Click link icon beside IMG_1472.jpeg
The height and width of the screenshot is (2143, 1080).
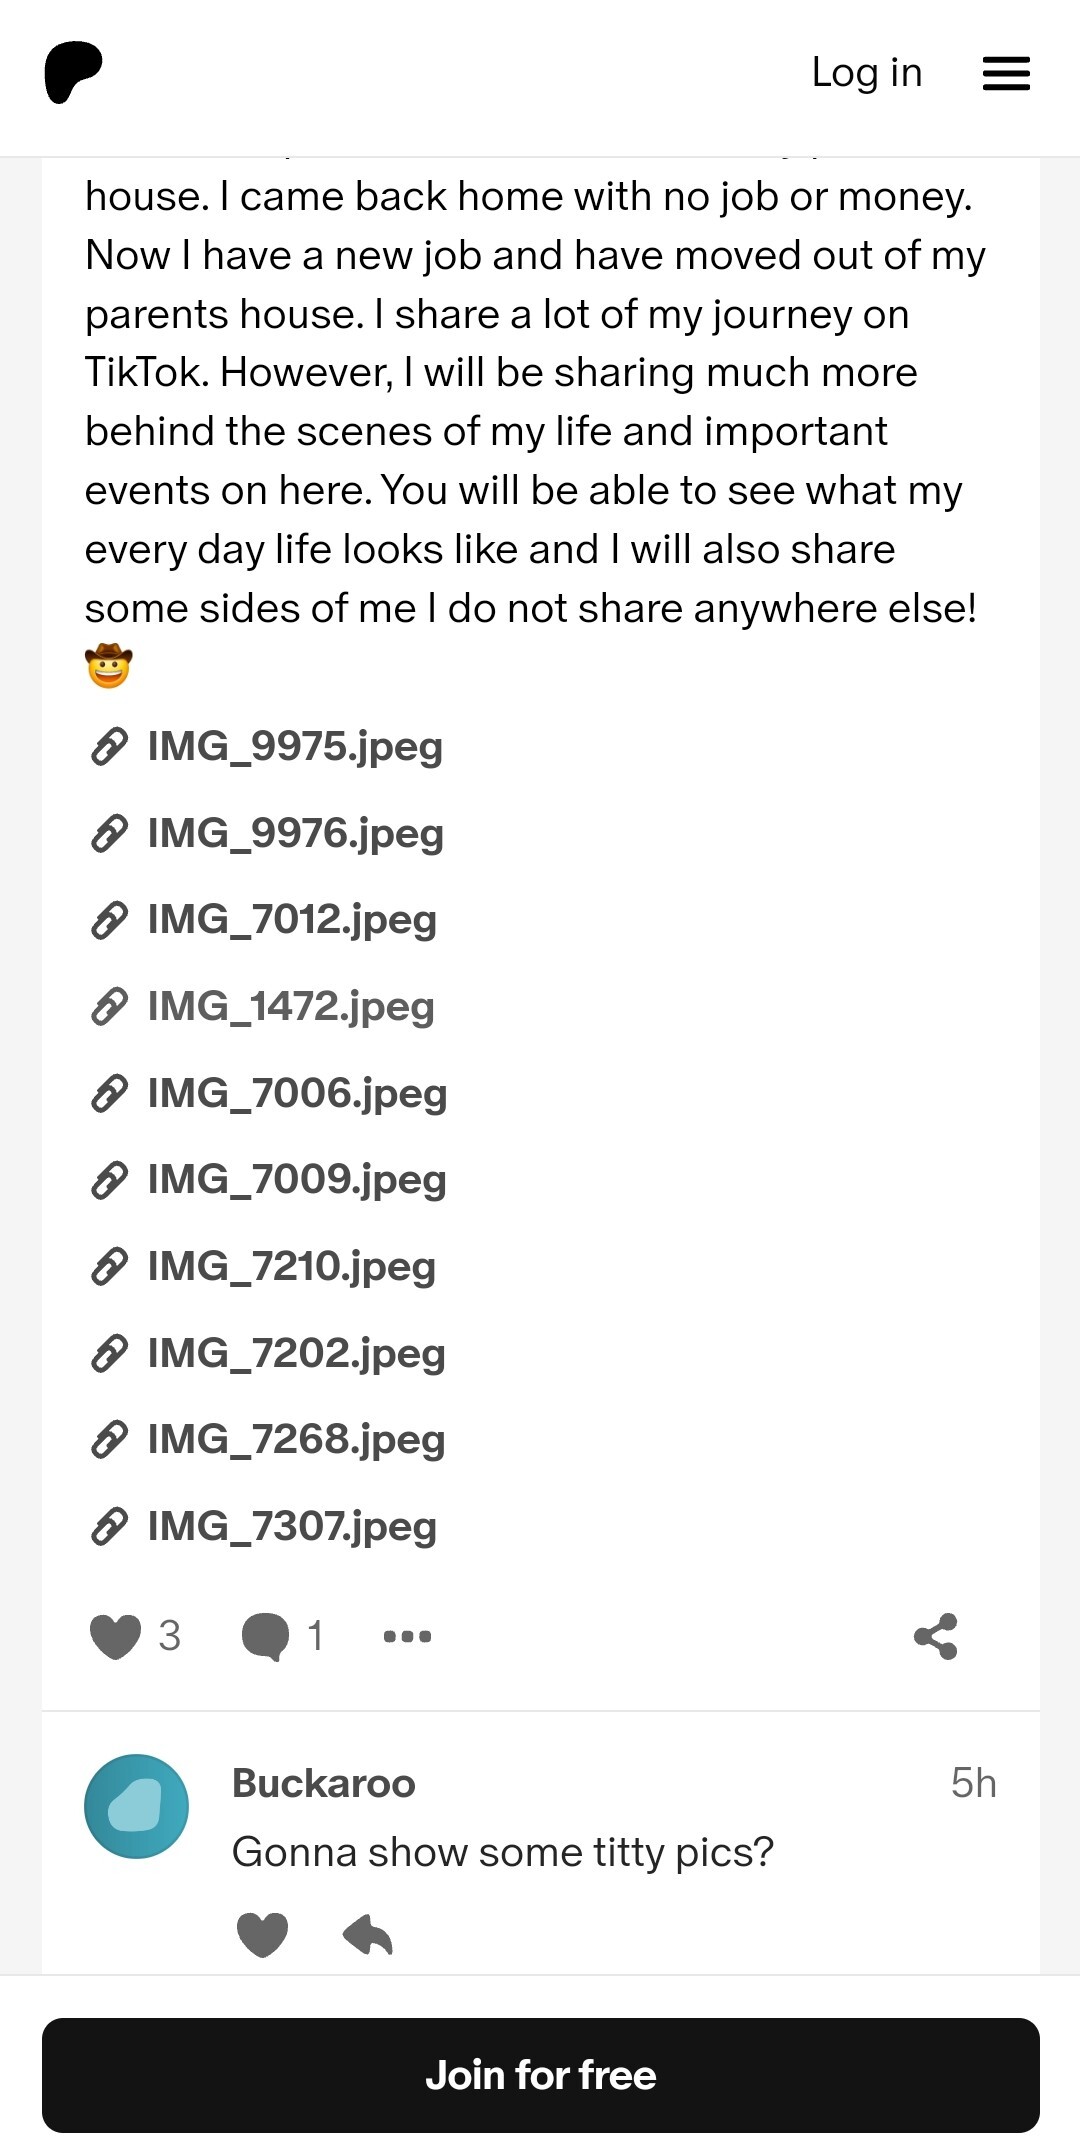tap(109, 1007)
